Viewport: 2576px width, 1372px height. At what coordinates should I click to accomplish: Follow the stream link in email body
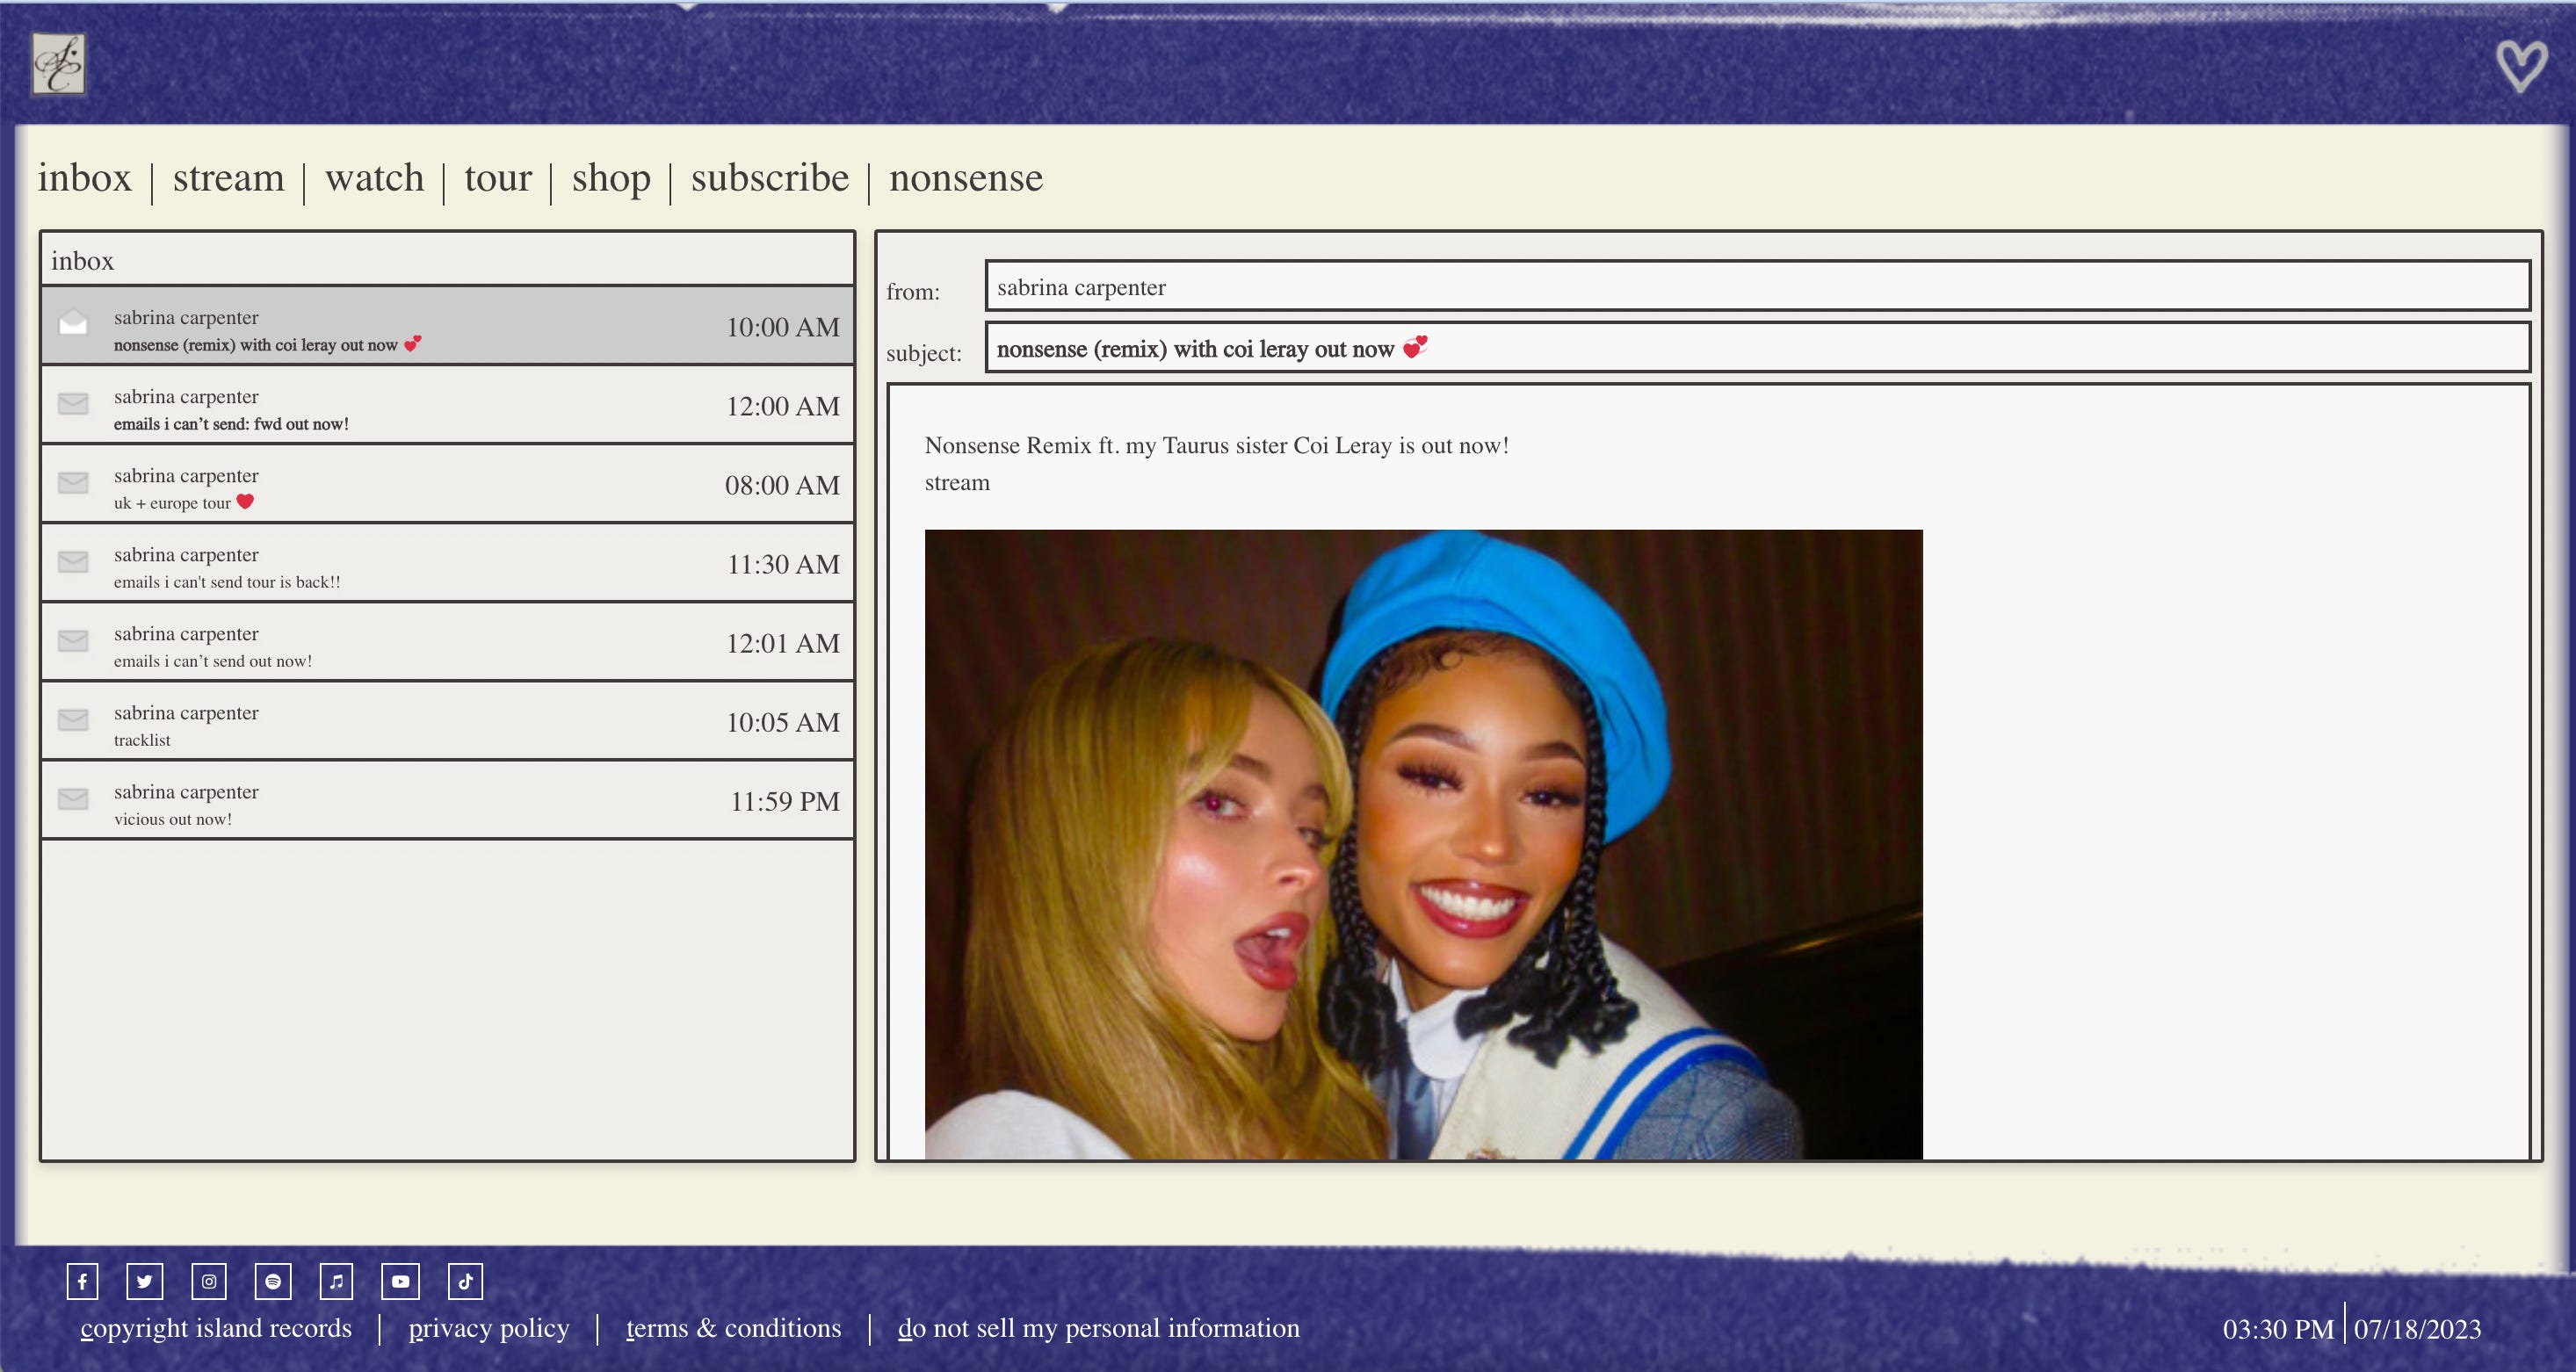(x=957, y=483)
